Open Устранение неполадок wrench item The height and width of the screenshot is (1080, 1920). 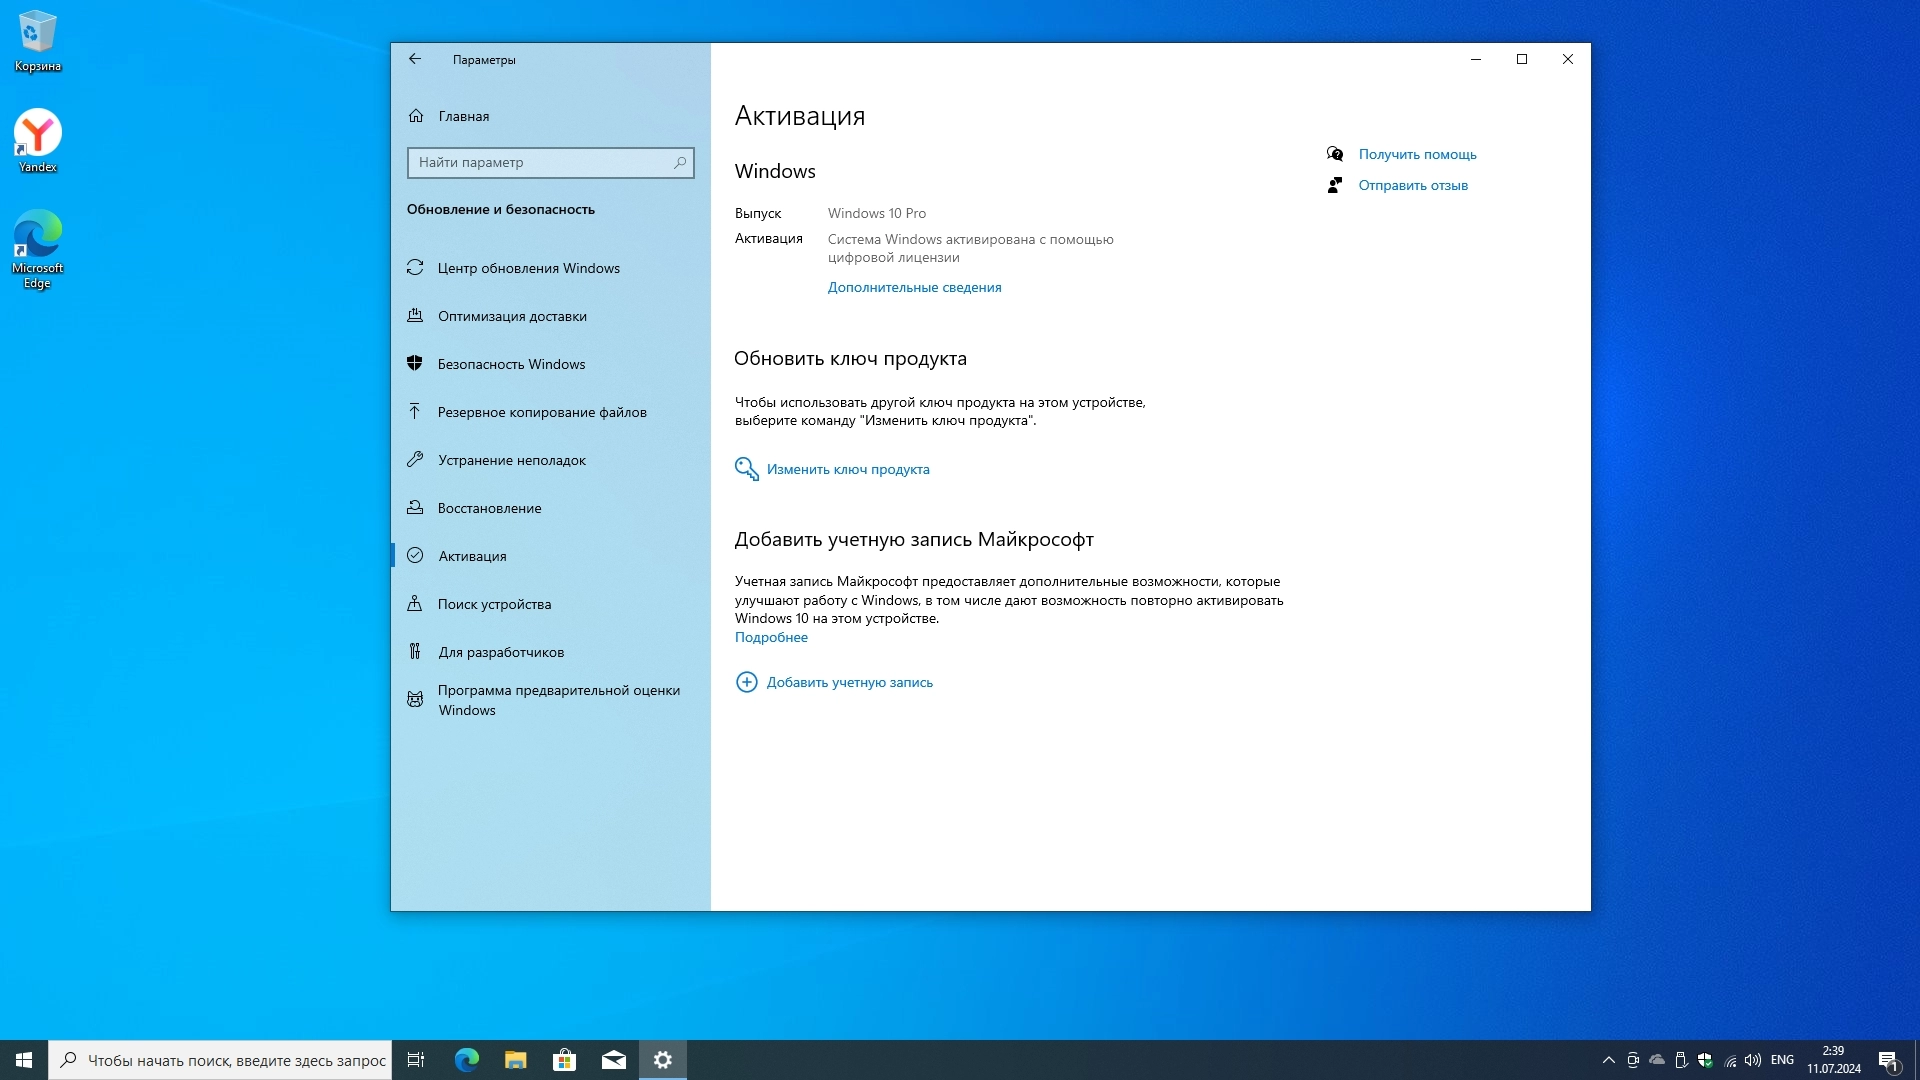(x=511, y=460)
